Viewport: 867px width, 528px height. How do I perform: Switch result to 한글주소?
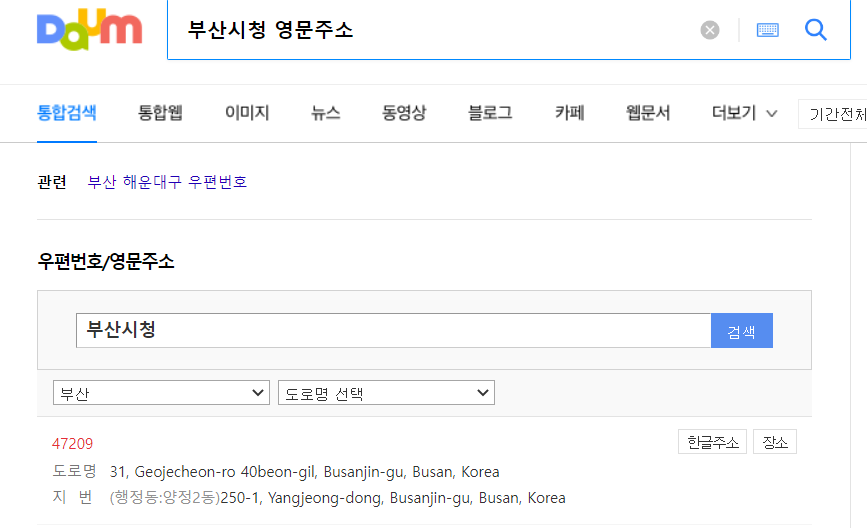click(712, 442)
